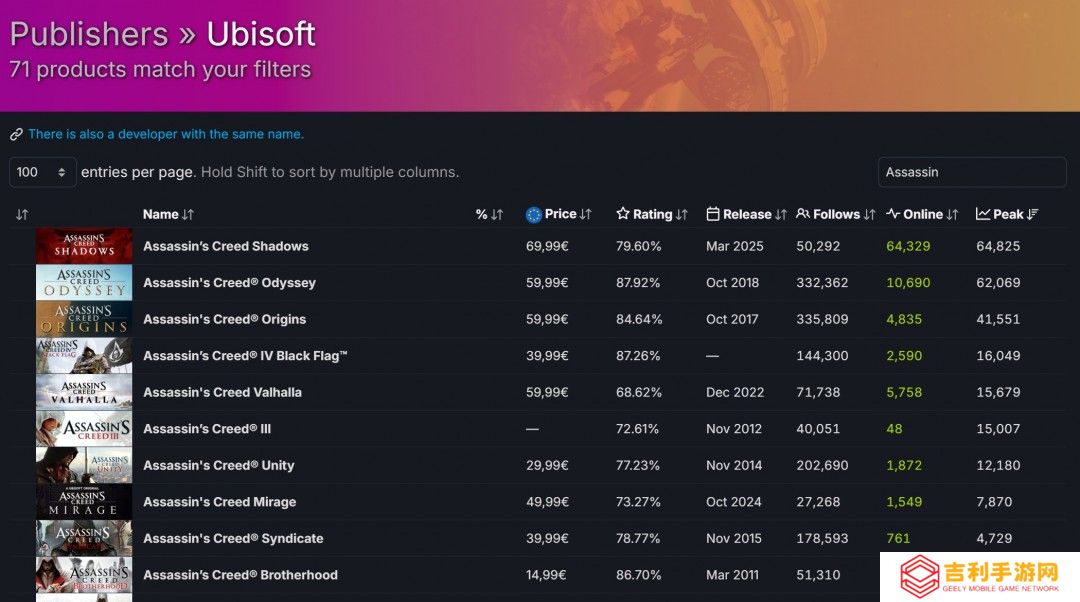The image size is (1080, 602).
Task: Click the Oct 2024 release of Mirage
Action: pos(734,501)
